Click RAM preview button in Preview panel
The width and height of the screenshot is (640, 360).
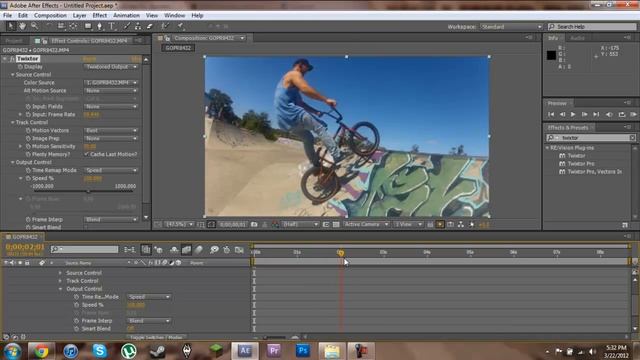(x=633, y=115)
